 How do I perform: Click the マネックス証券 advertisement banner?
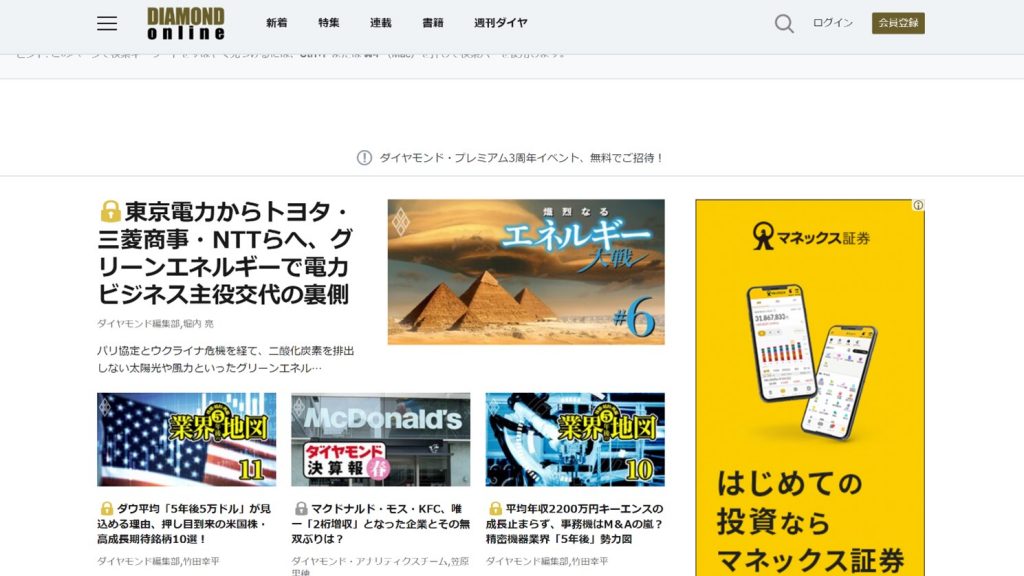810,387
